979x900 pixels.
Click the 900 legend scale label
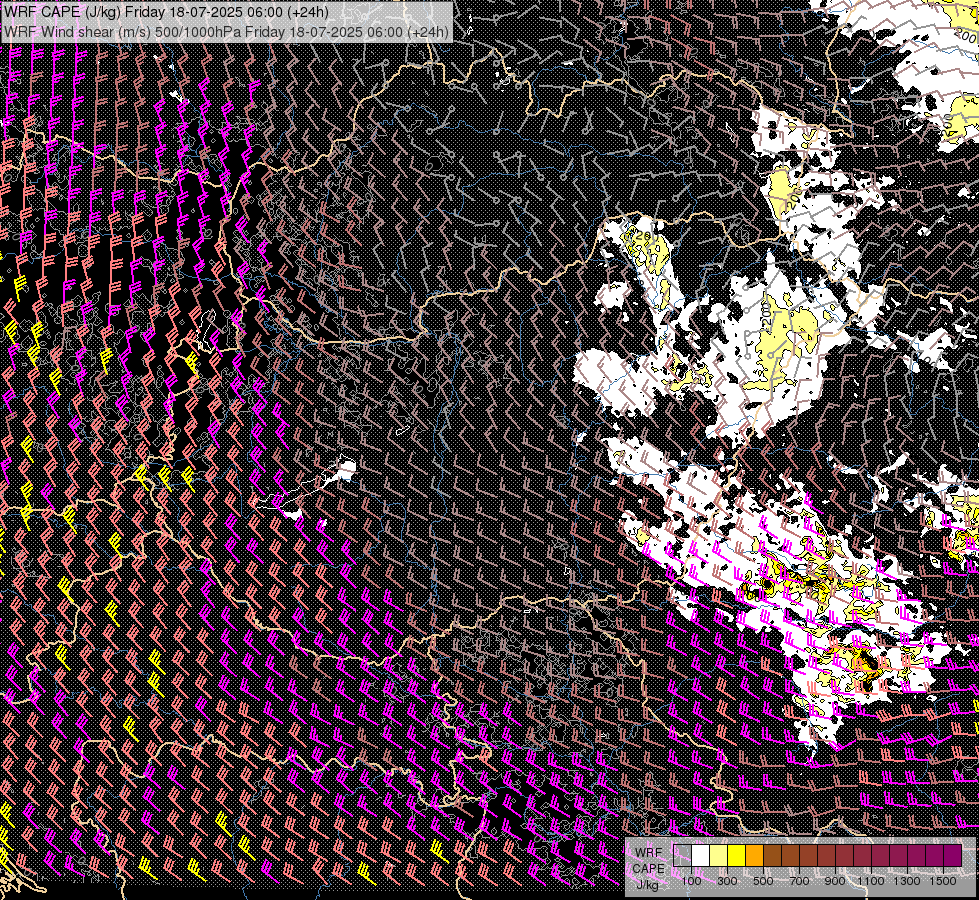(835, 881)
